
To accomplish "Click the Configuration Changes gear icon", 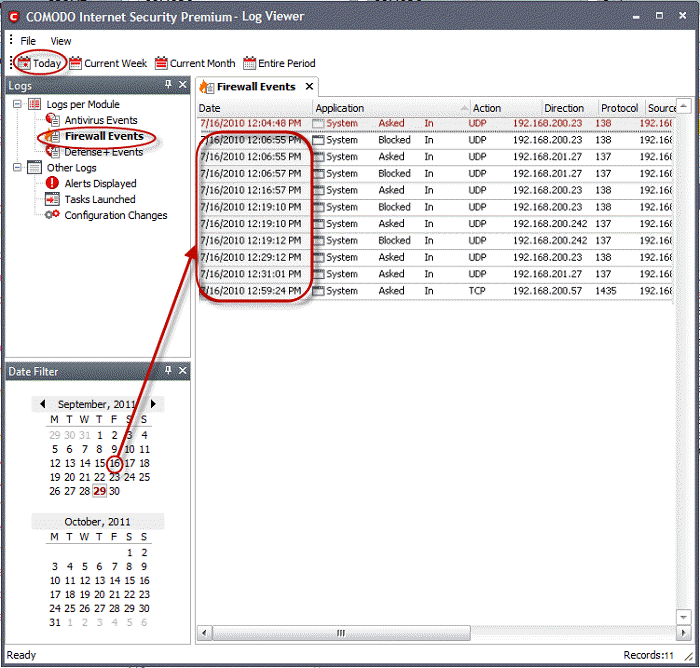I will (52, 215).
